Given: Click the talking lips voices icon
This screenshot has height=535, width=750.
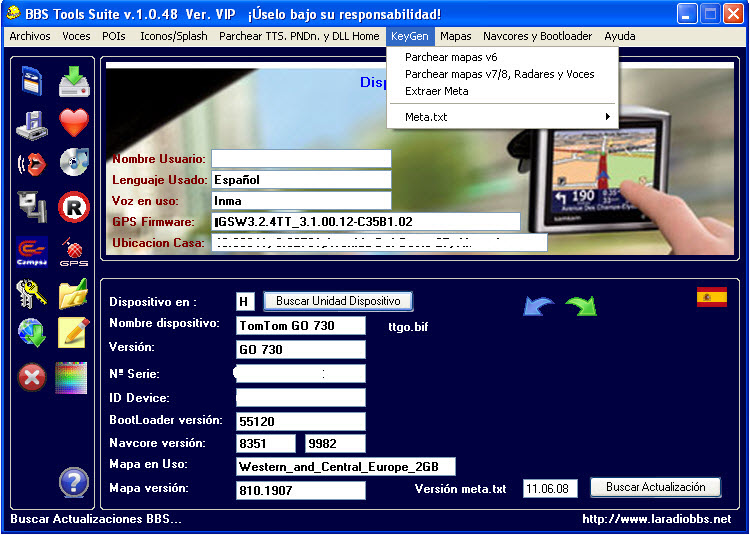Looking at the screenshot, I should (x=32, y=164).
